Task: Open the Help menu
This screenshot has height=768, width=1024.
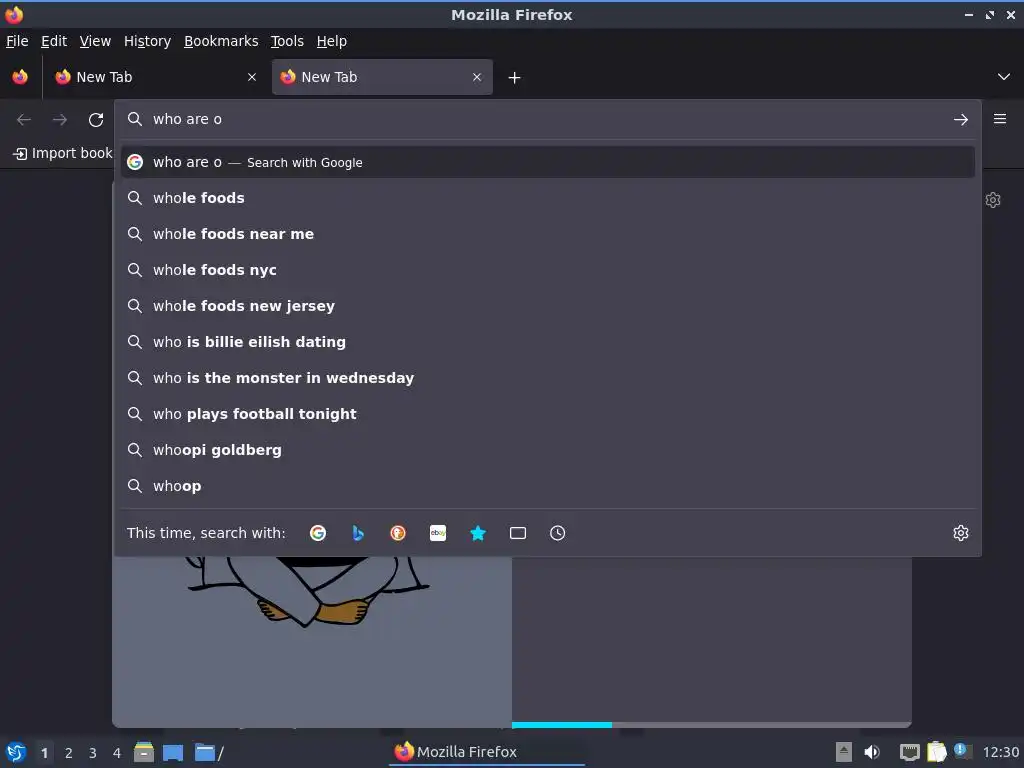Action: tap(332, 41)
